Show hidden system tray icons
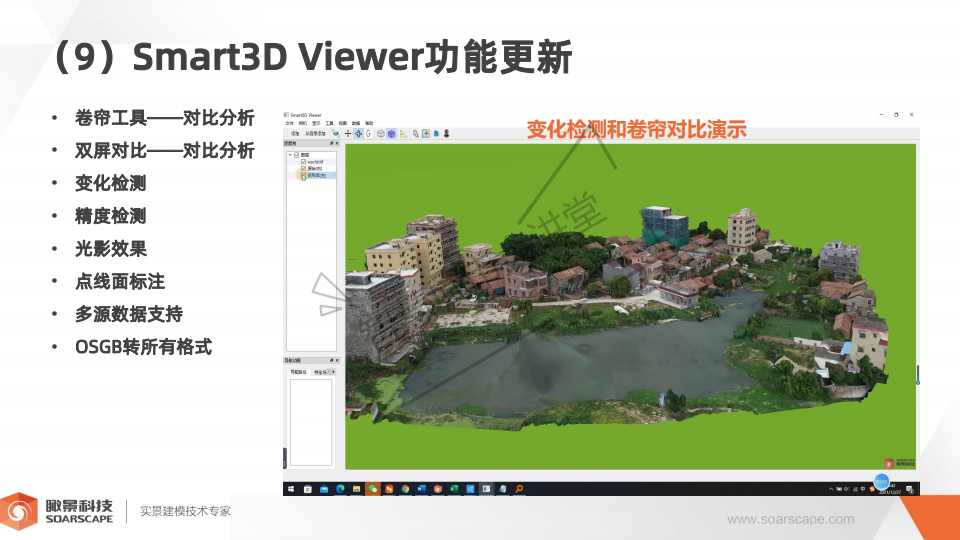Image resolution: width=960 pixels, height=540 pixels. [x=831, y=489]
